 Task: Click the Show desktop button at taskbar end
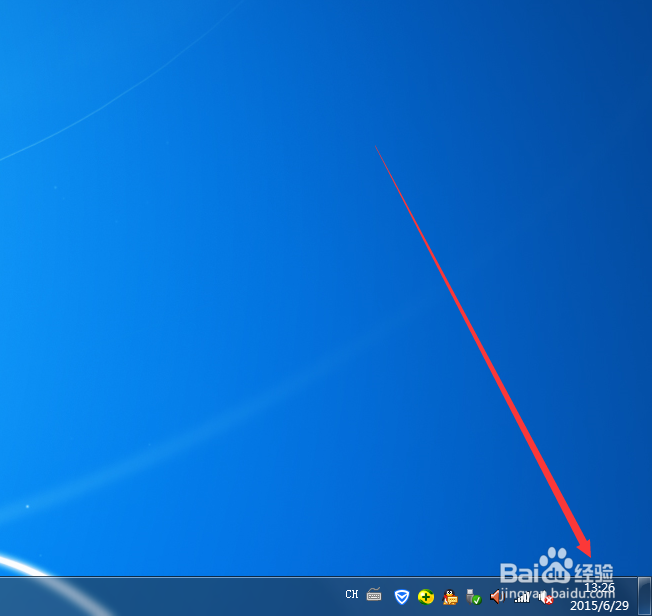click(x=645, y=596)
